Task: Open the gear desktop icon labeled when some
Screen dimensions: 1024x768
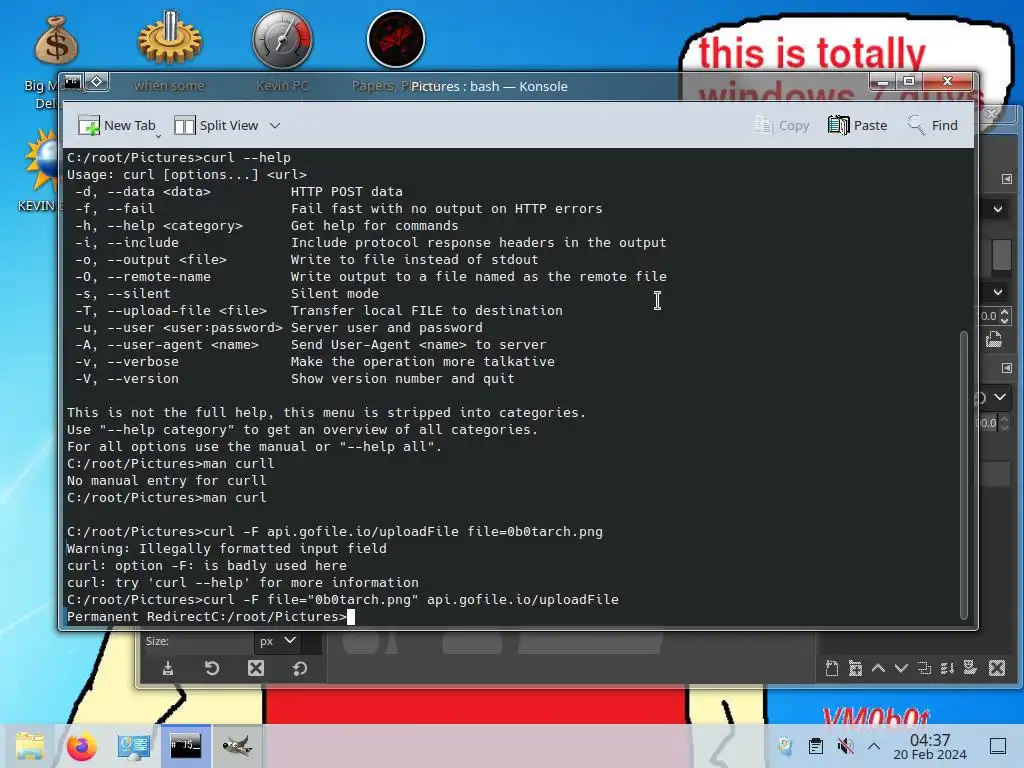Action: [169, 38]
